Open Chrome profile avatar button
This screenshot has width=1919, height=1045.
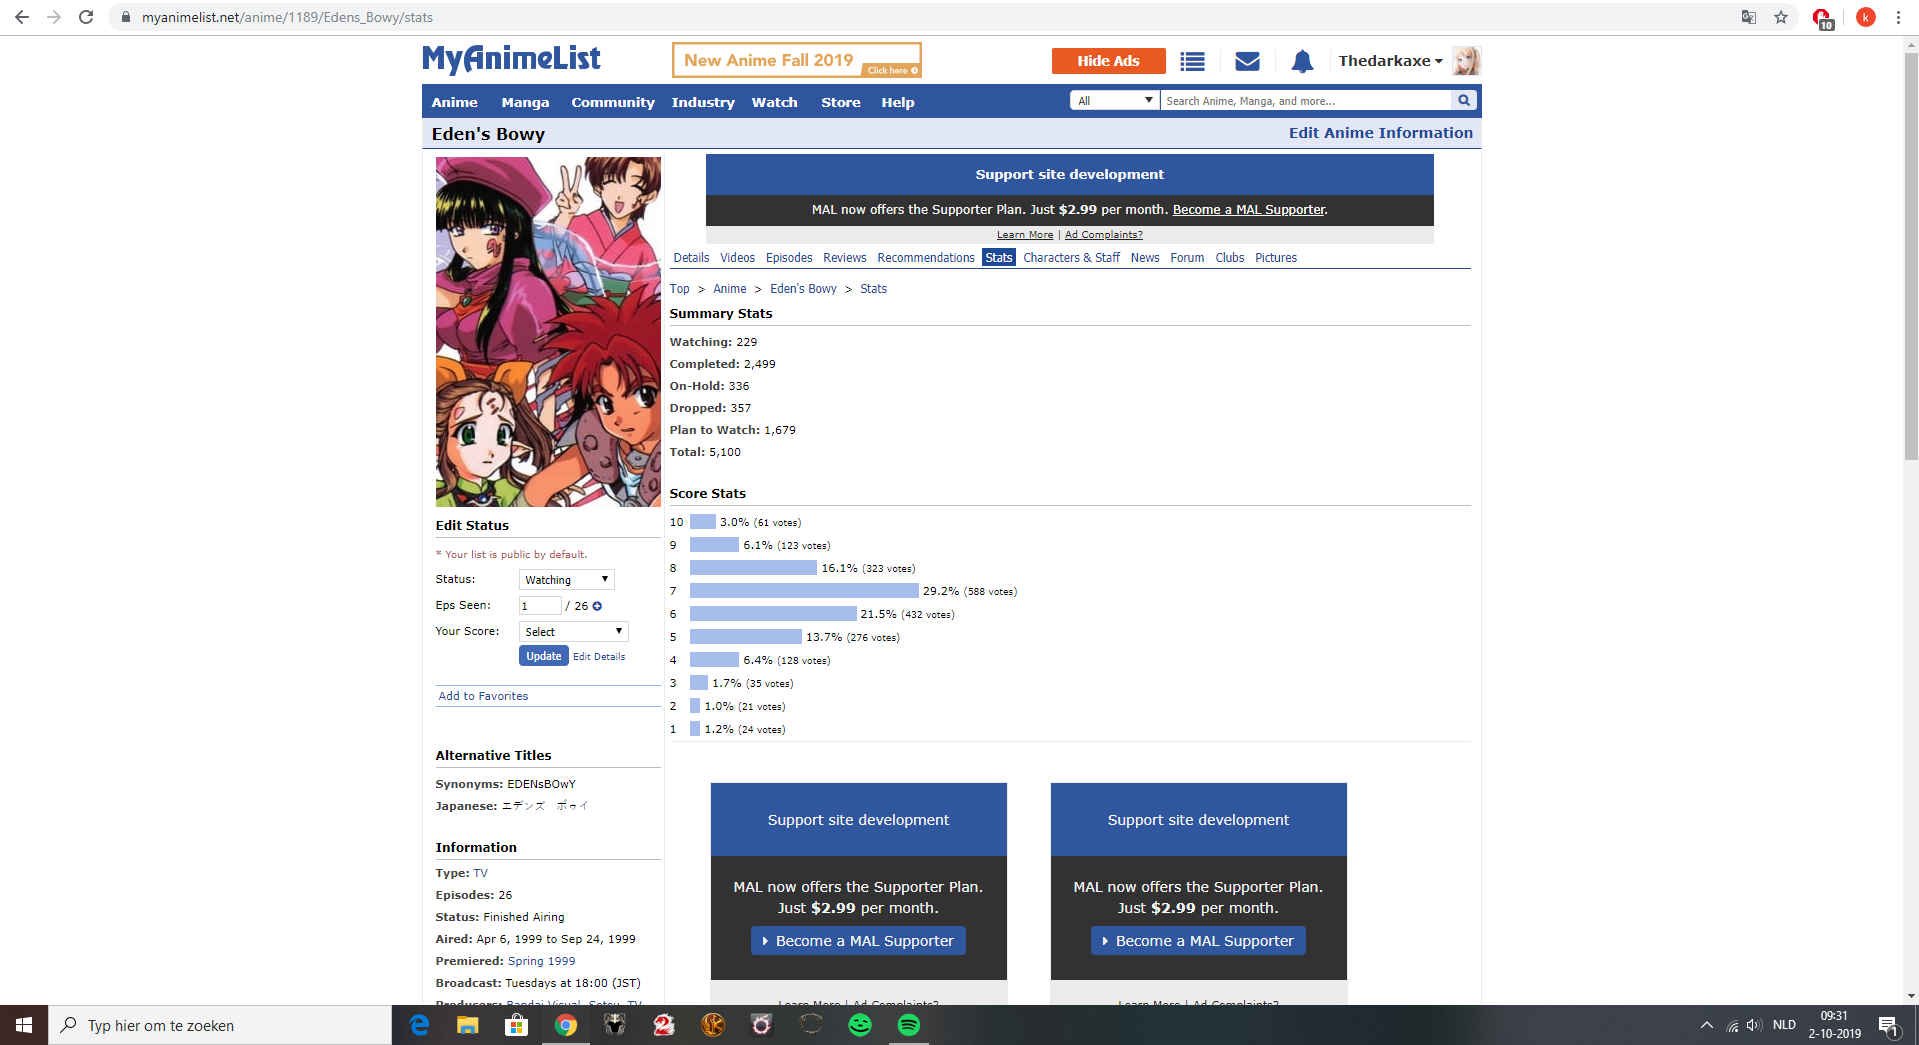1866,17
